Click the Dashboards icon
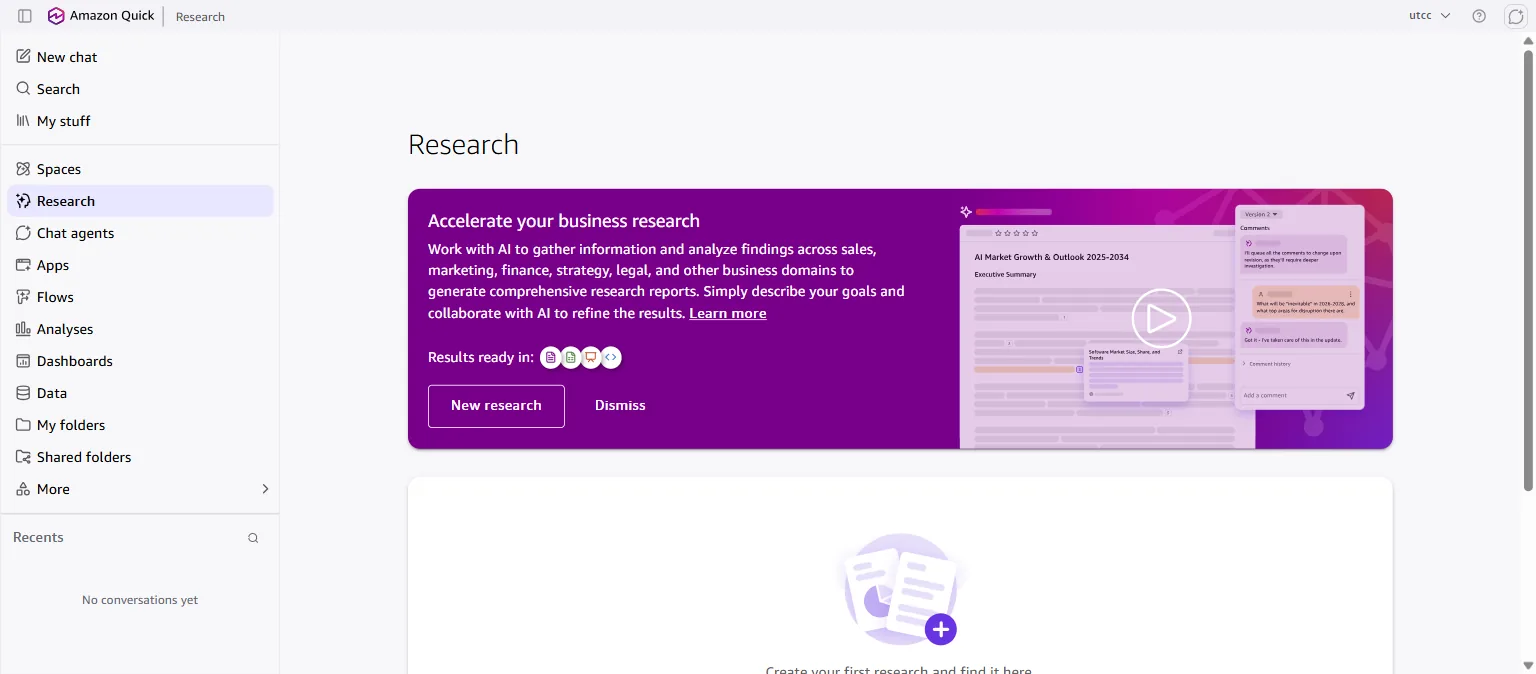 point(24,361)
